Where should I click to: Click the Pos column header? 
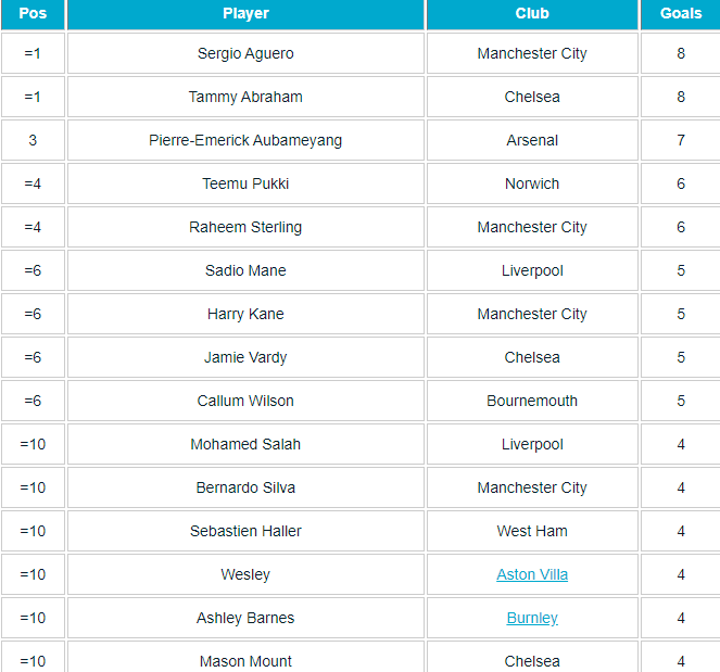pos(33,14)
